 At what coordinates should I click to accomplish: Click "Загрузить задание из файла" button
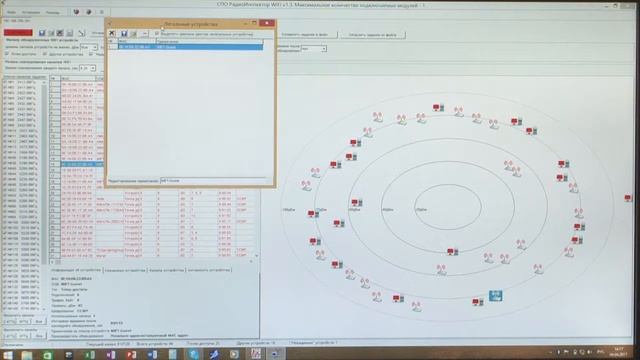point(373,35)
